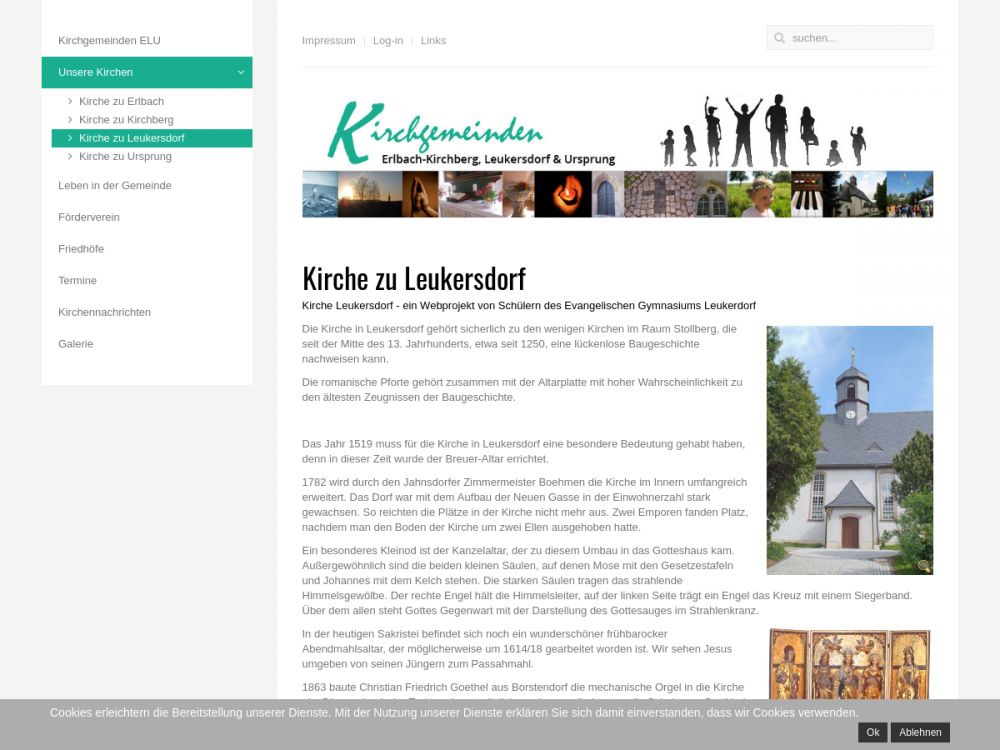Screen dimensions: 1000x750
Task: Accept cookies with the Ok button
Action: coord(872,732)
